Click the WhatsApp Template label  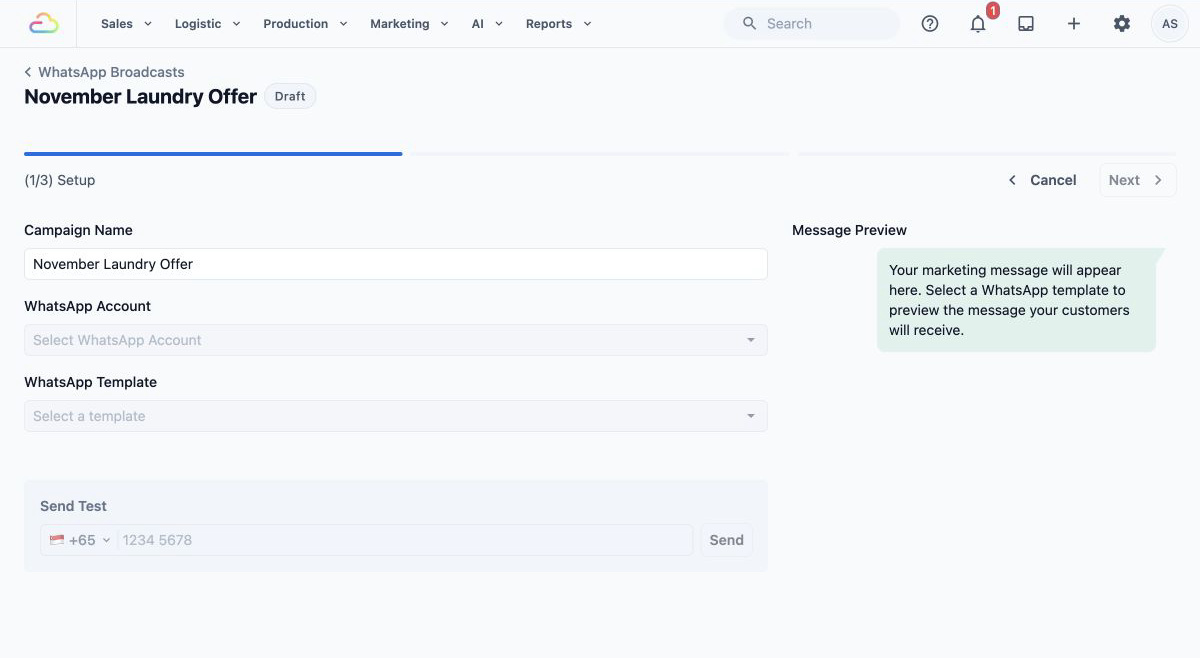[x=90, y=382]
